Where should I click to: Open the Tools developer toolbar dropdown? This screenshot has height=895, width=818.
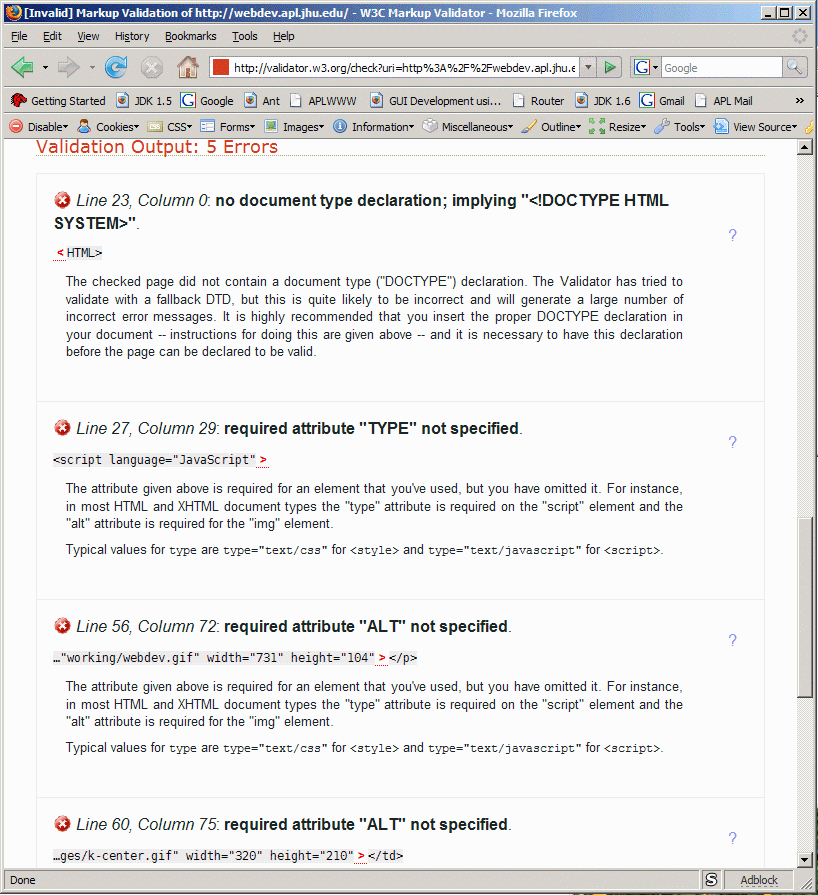click(x=680, y=127)
